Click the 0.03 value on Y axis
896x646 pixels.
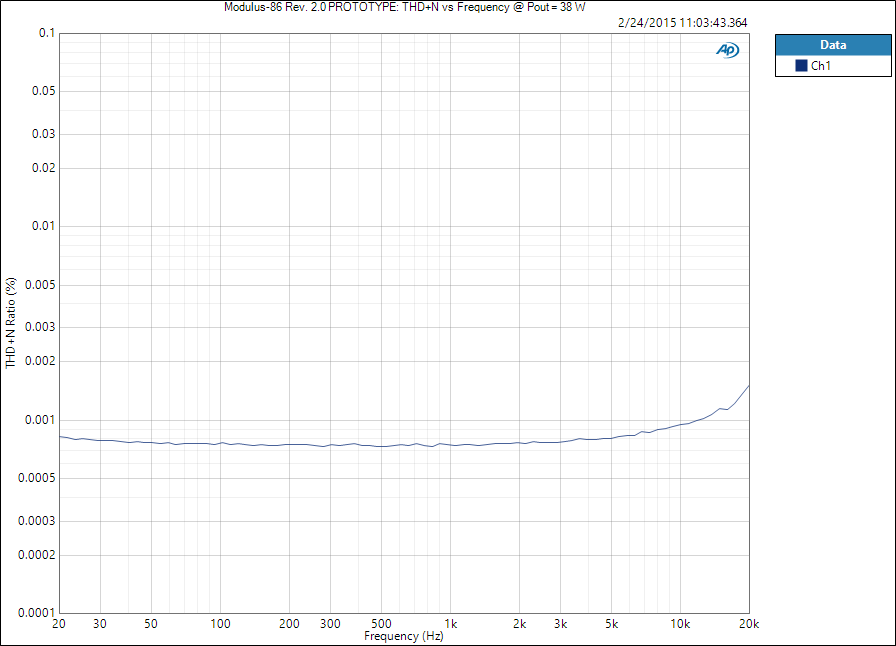(43, 134)
